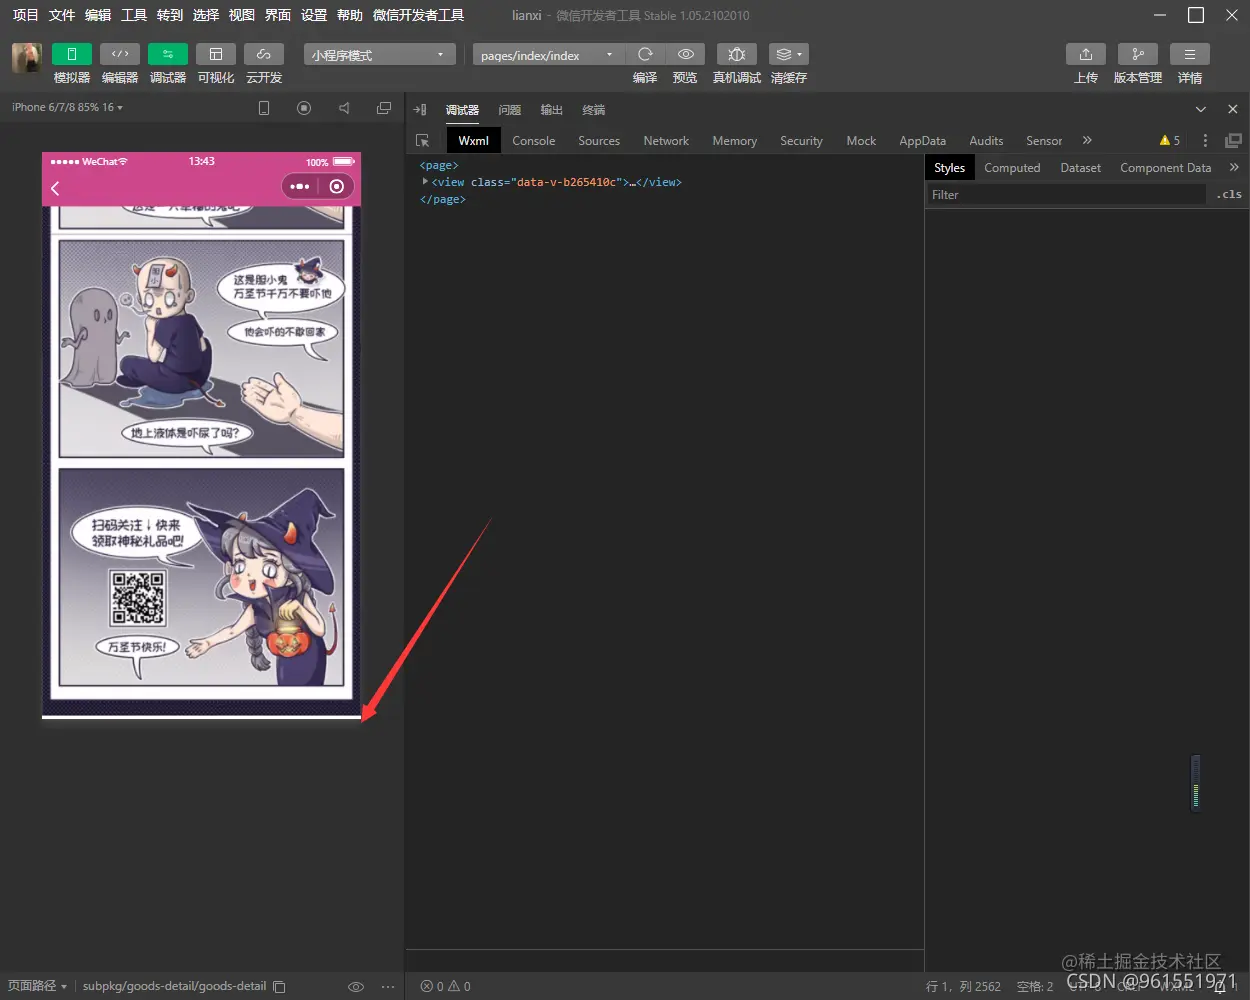Open devtools three-dot settings menu
Screen dimensions: 1250x1000
[1205, 141]
